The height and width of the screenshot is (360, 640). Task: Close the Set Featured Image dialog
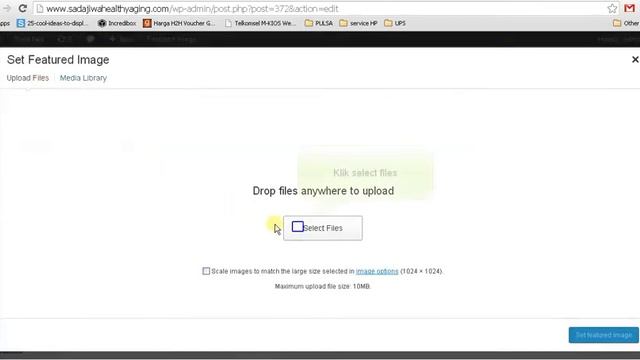click(x=635, y=60)
